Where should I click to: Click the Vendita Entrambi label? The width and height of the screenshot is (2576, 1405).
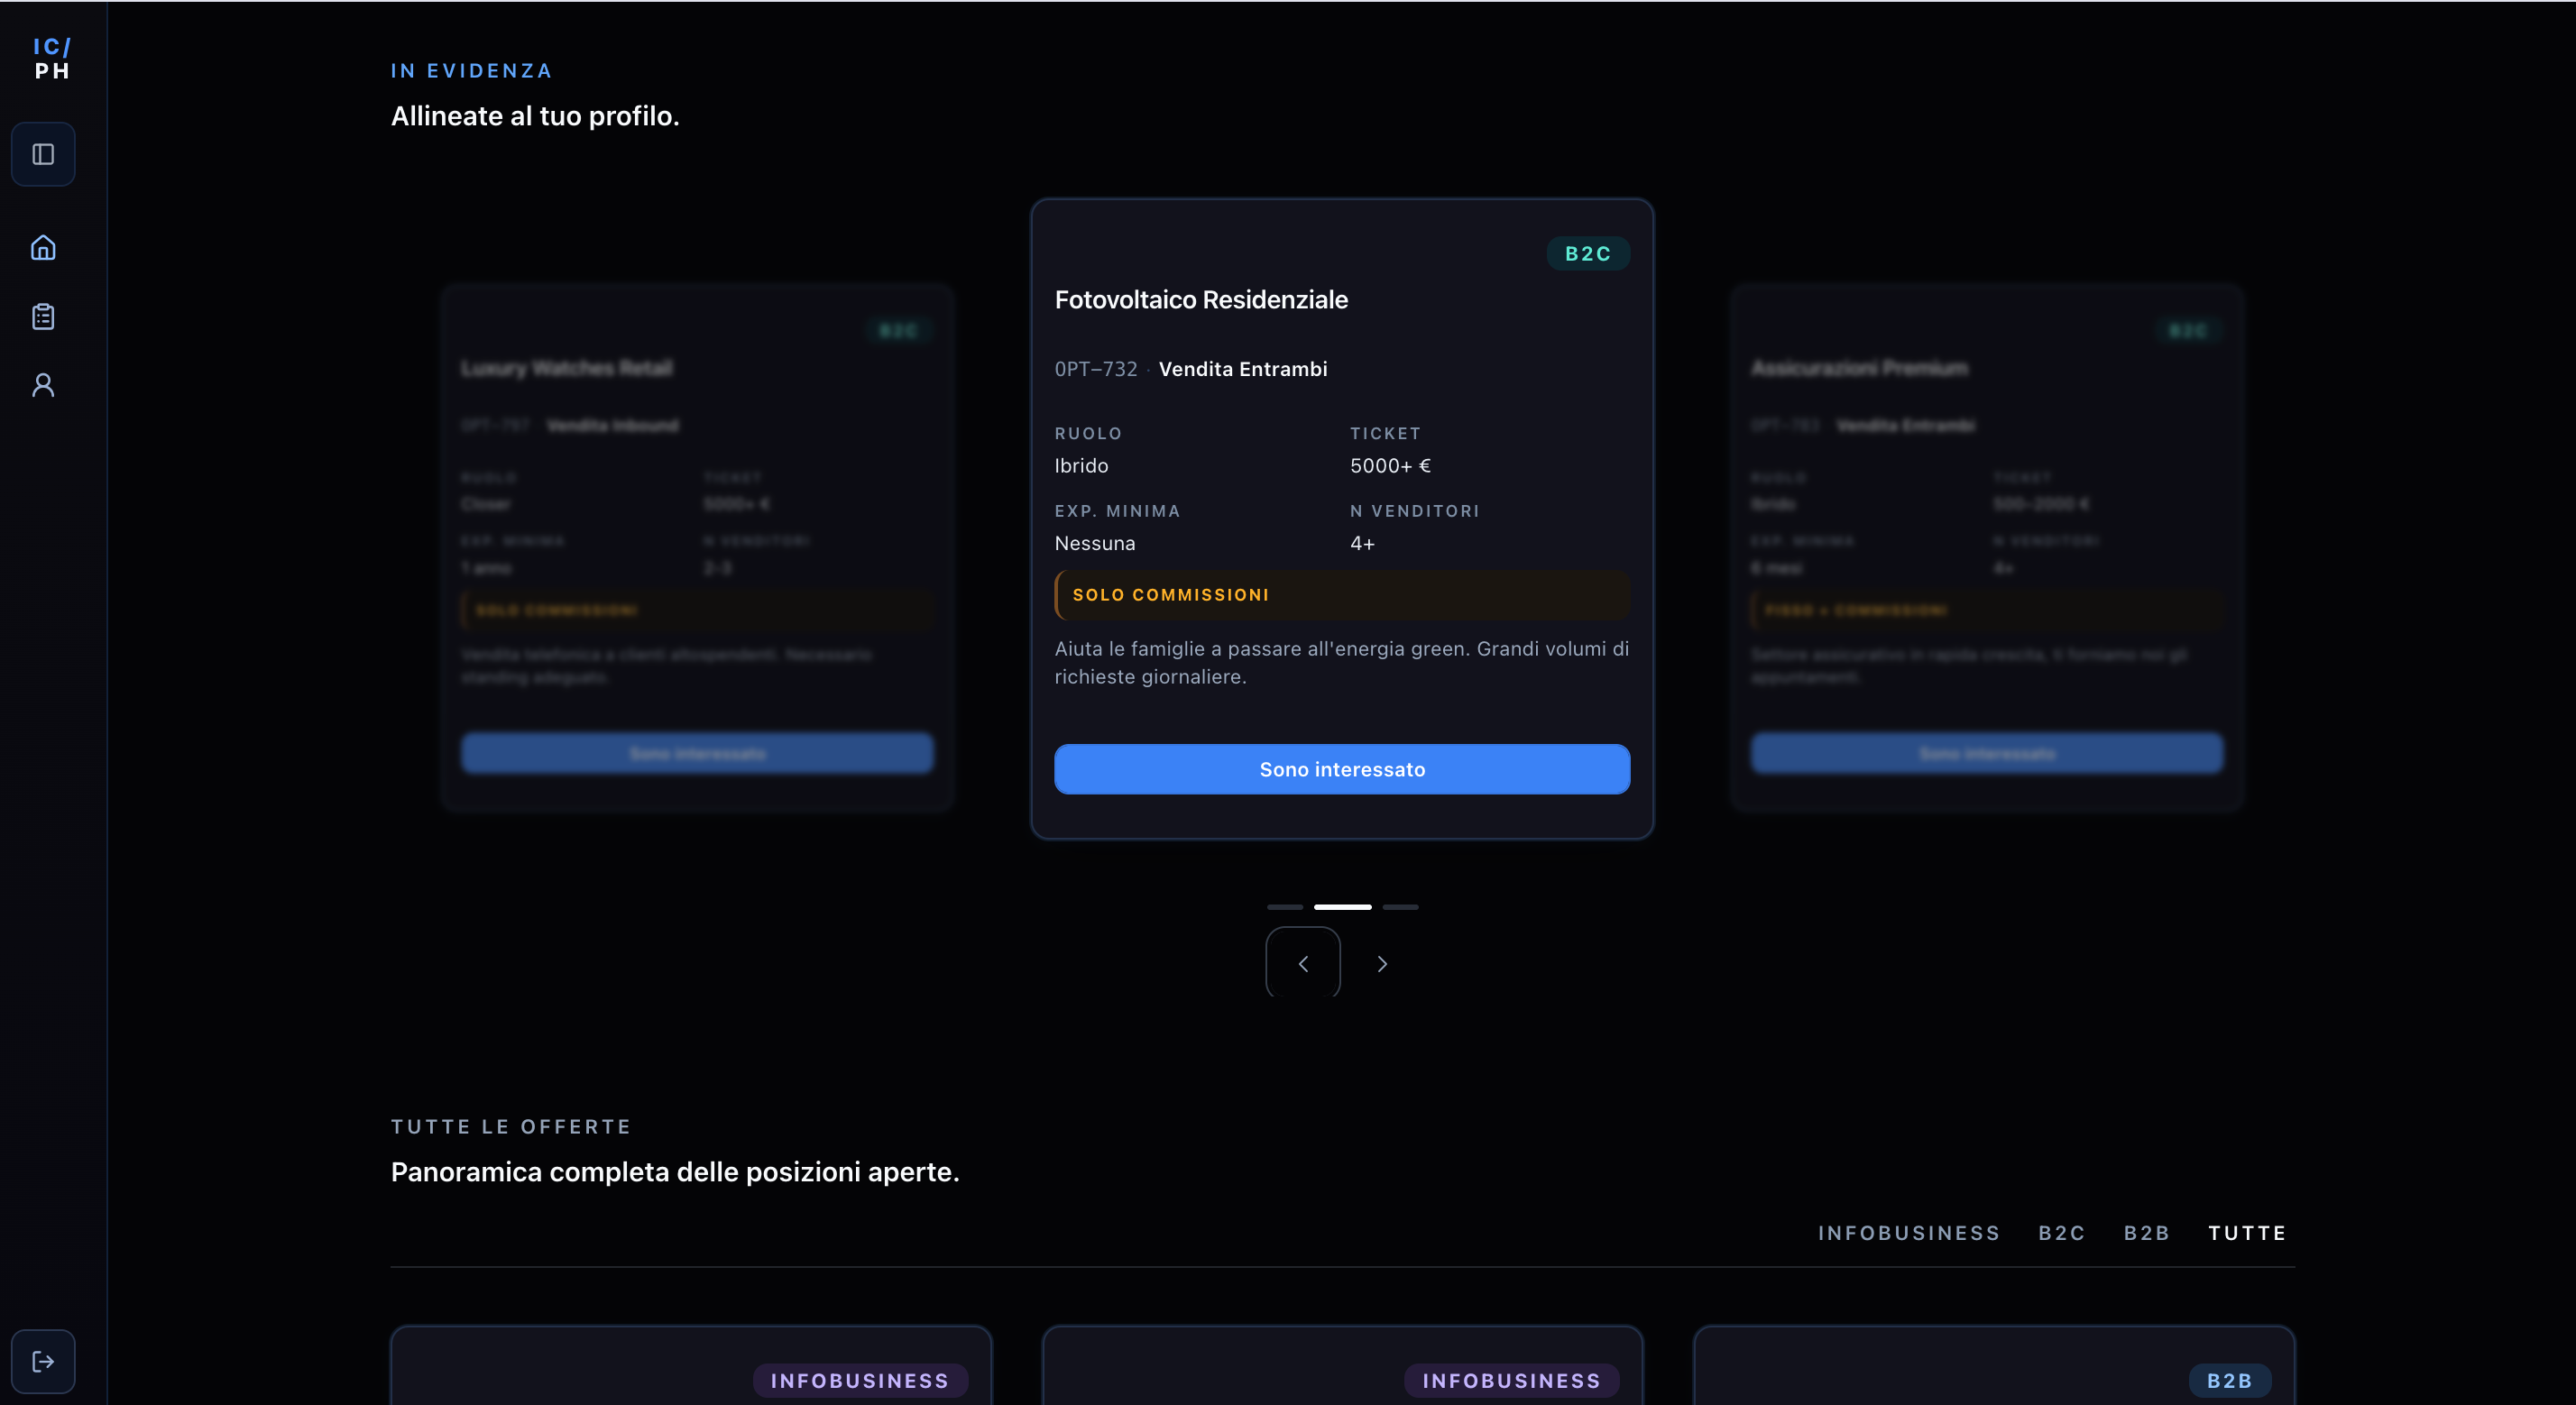click(x=1243, y=369)
